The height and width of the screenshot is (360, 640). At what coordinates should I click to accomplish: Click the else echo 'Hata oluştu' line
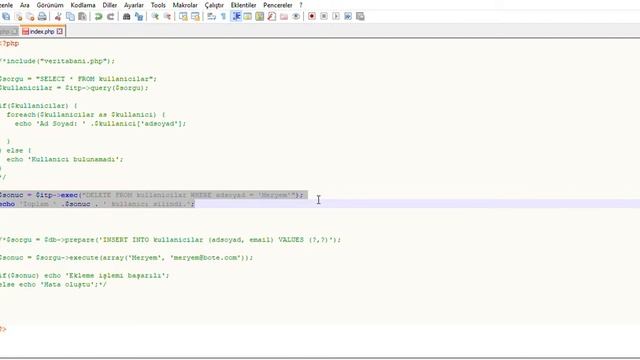[x=53, y=285]
